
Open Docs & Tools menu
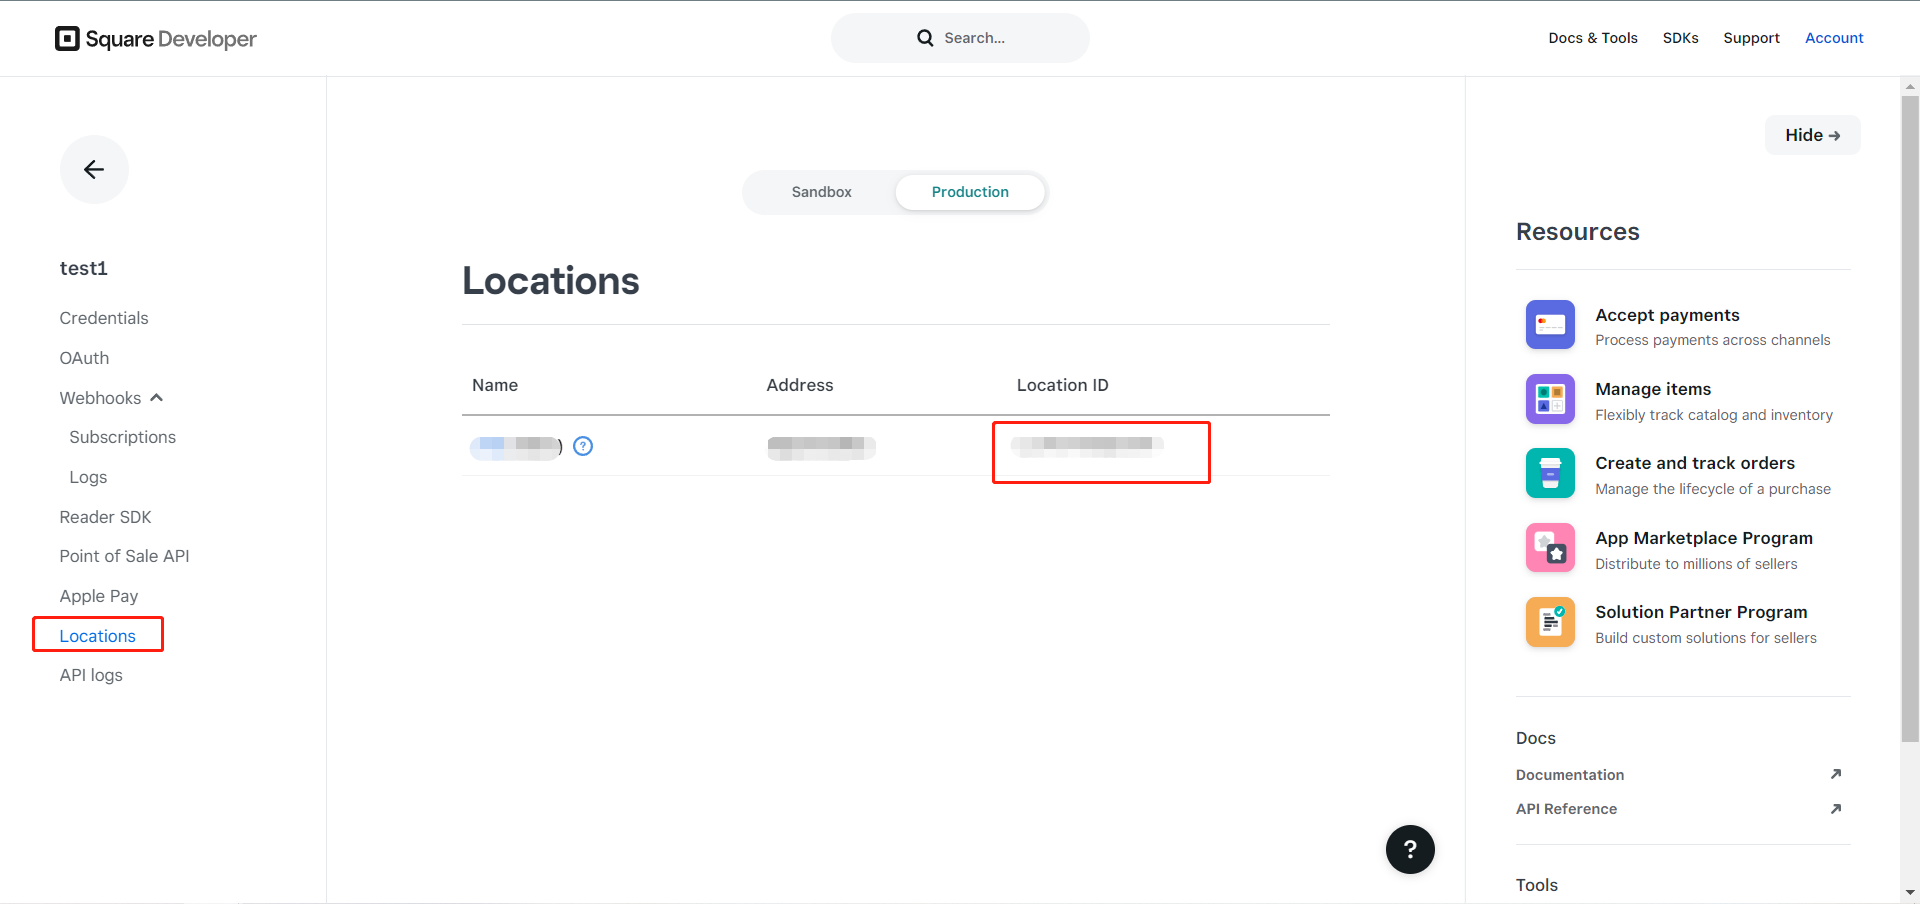point(1593,38)
